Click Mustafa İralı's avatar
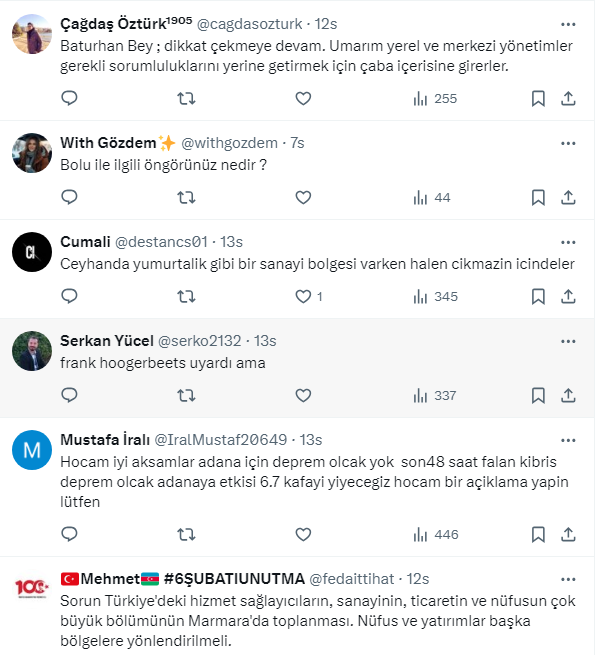608x655 pixels. [32, 451]
